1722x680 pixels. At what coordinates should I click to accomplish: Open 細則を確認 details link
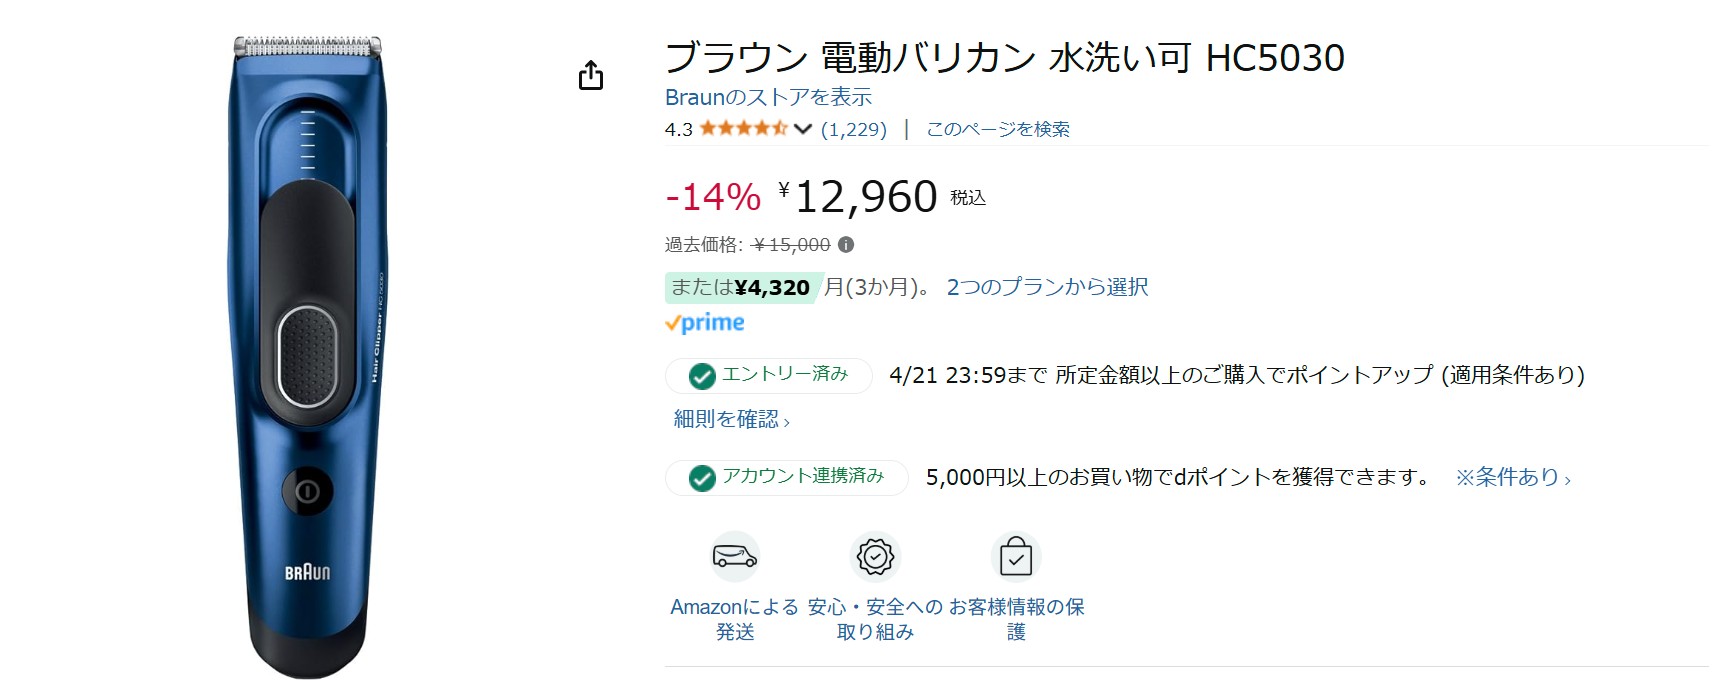[x=731, y=420]
